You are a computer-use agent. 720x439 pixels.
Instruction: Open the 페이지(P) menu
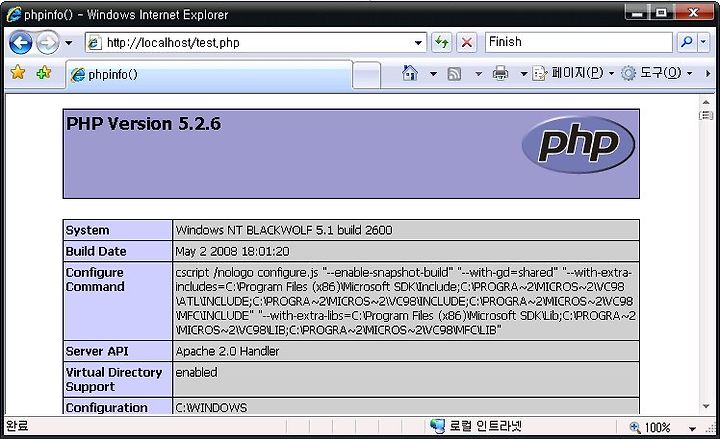click(x=573, y=73)
